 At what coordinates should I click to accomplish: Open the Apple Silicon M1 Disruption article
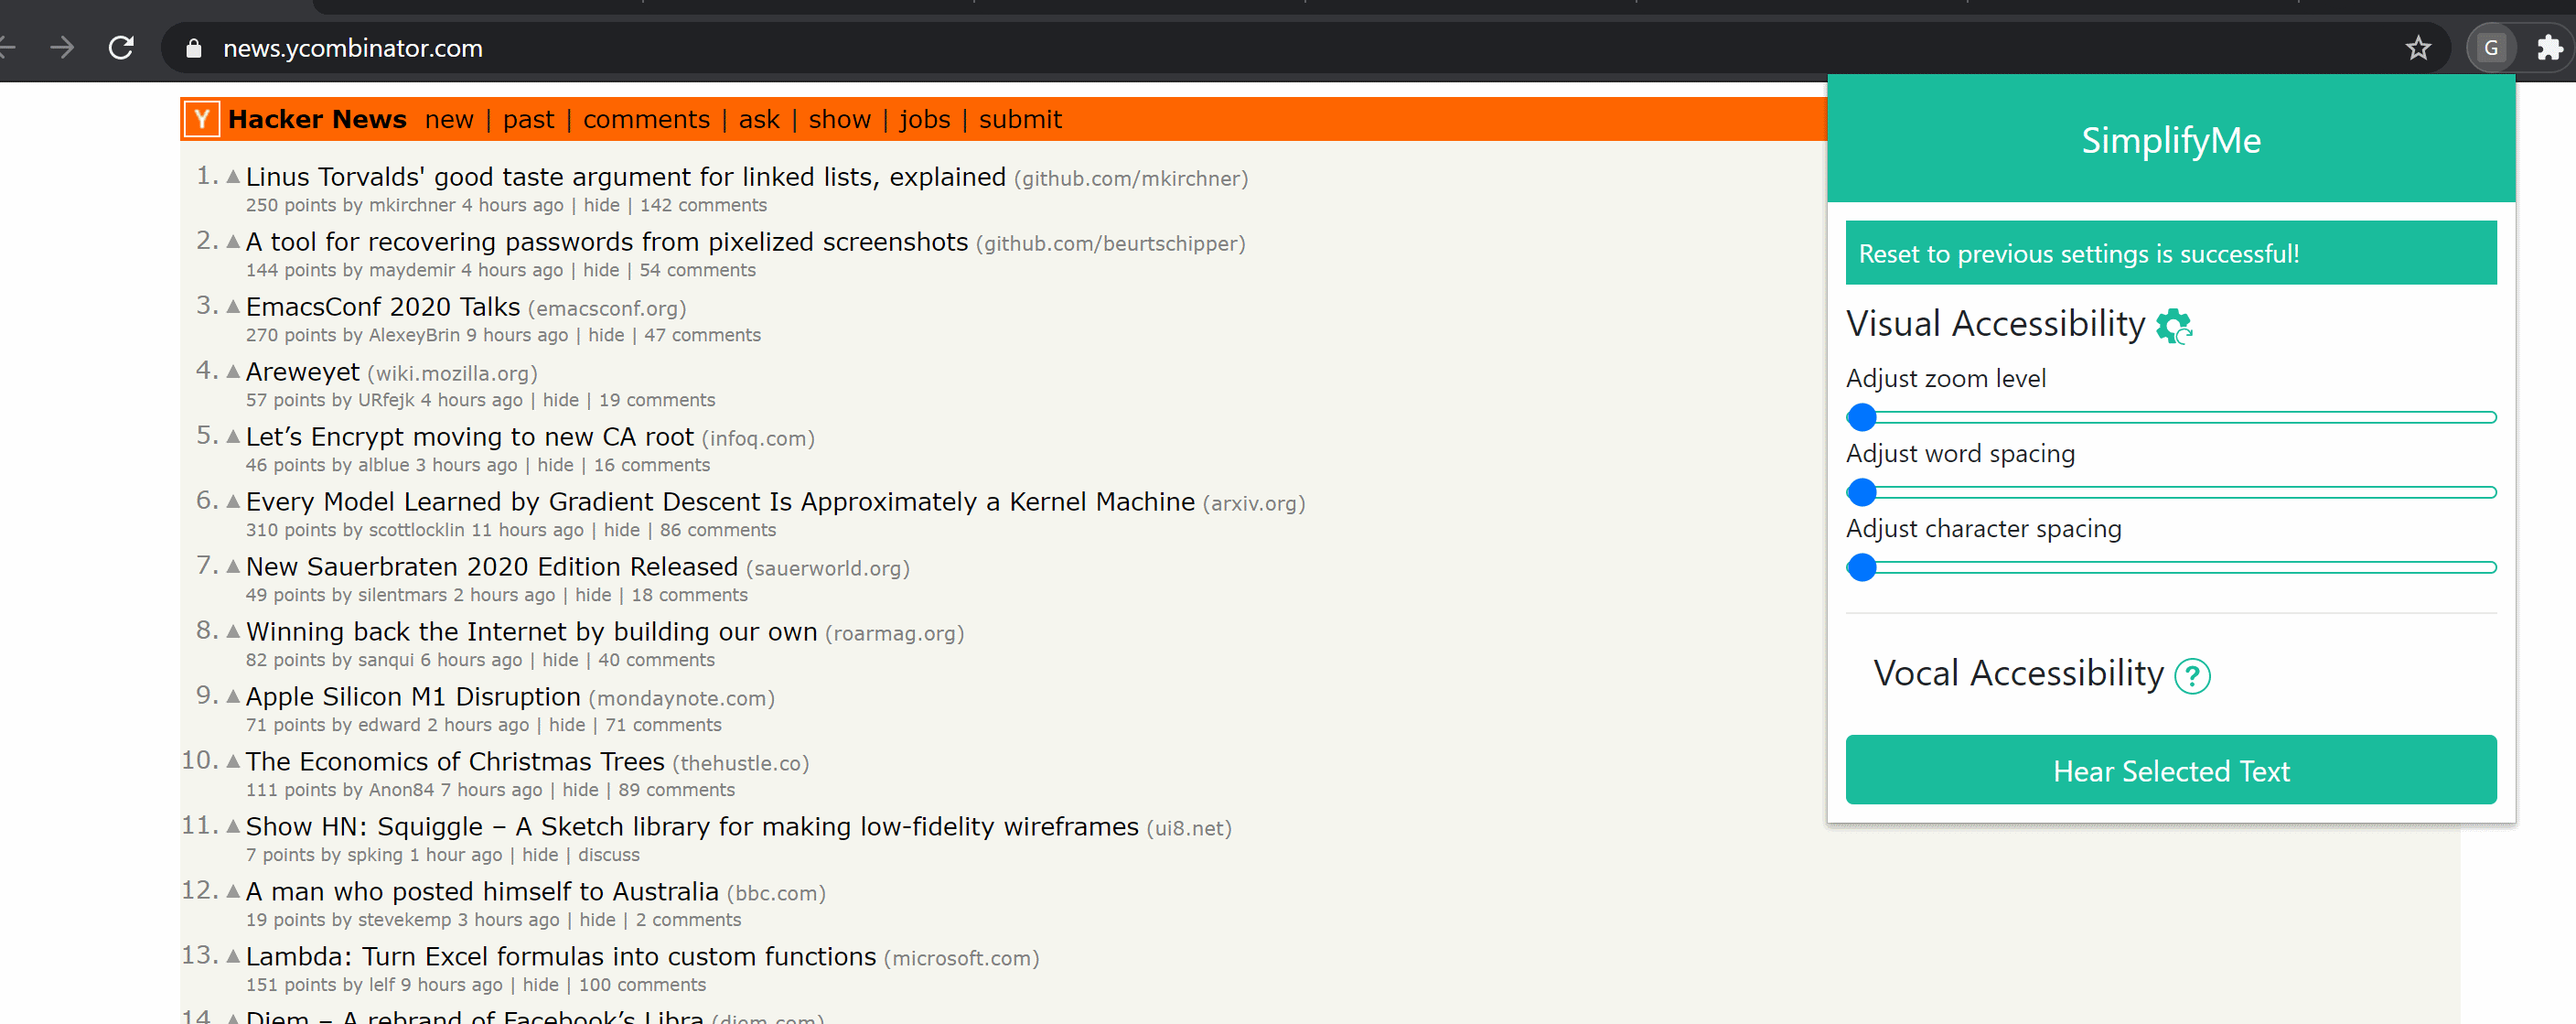pyautogui.click(x=412, y=697)
